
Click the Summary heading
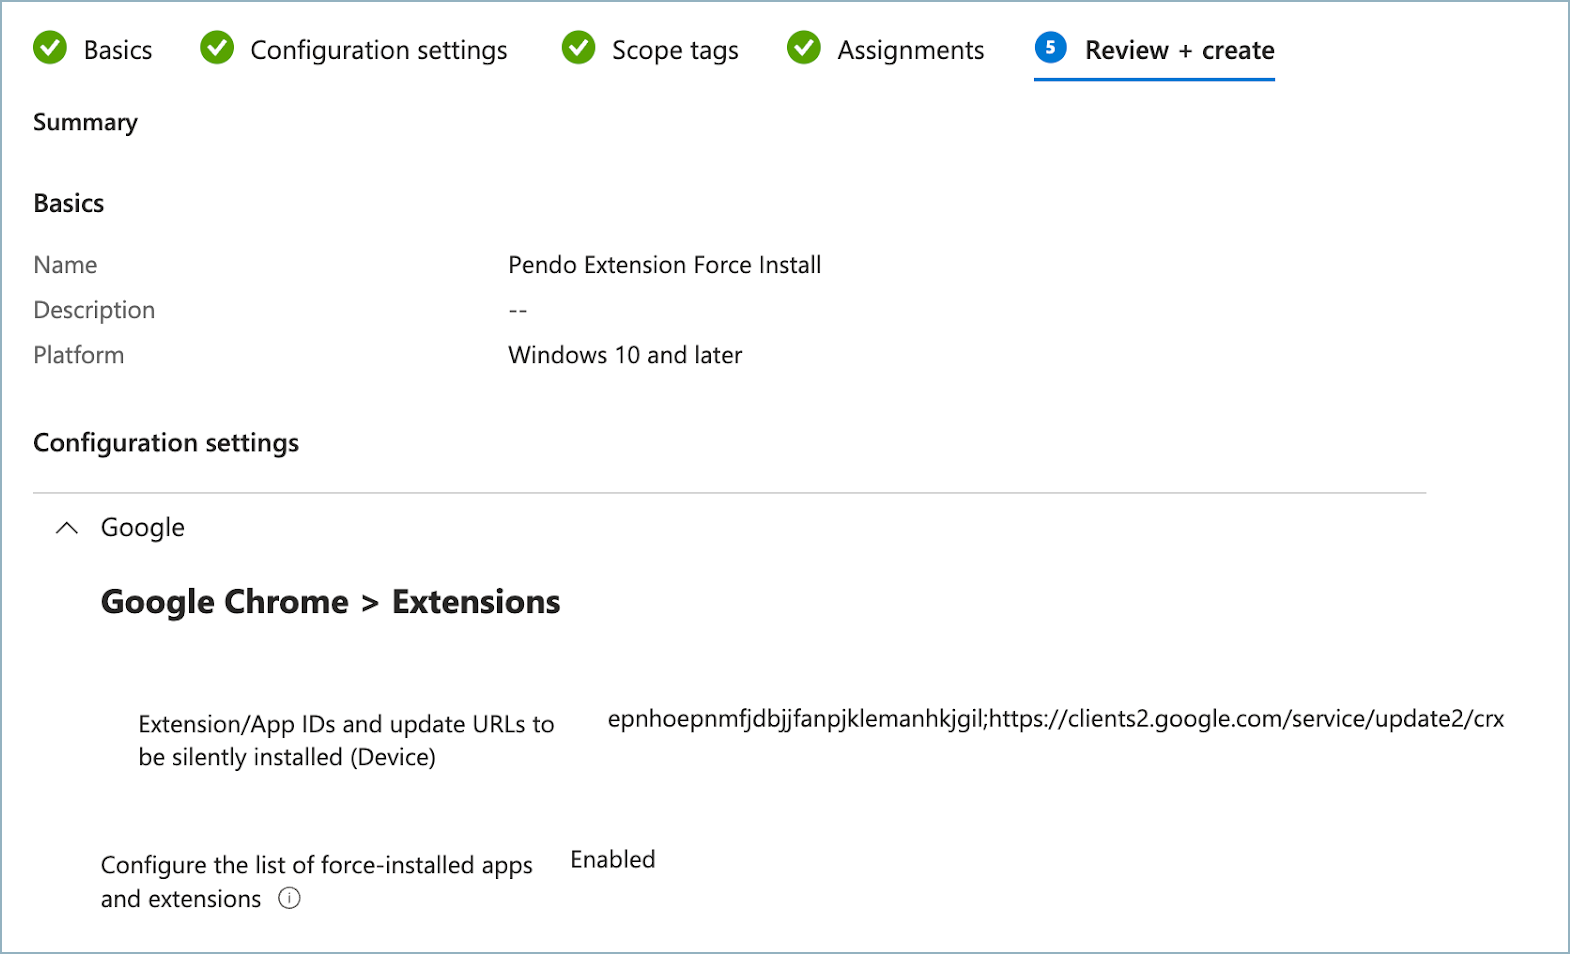coord(85,122)
